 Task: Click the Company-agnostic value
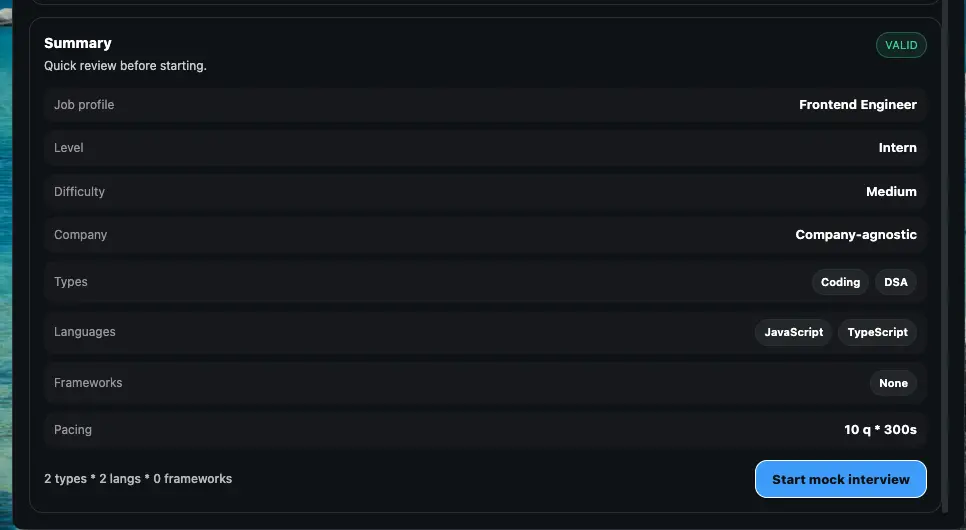click(x=855, y=235)
